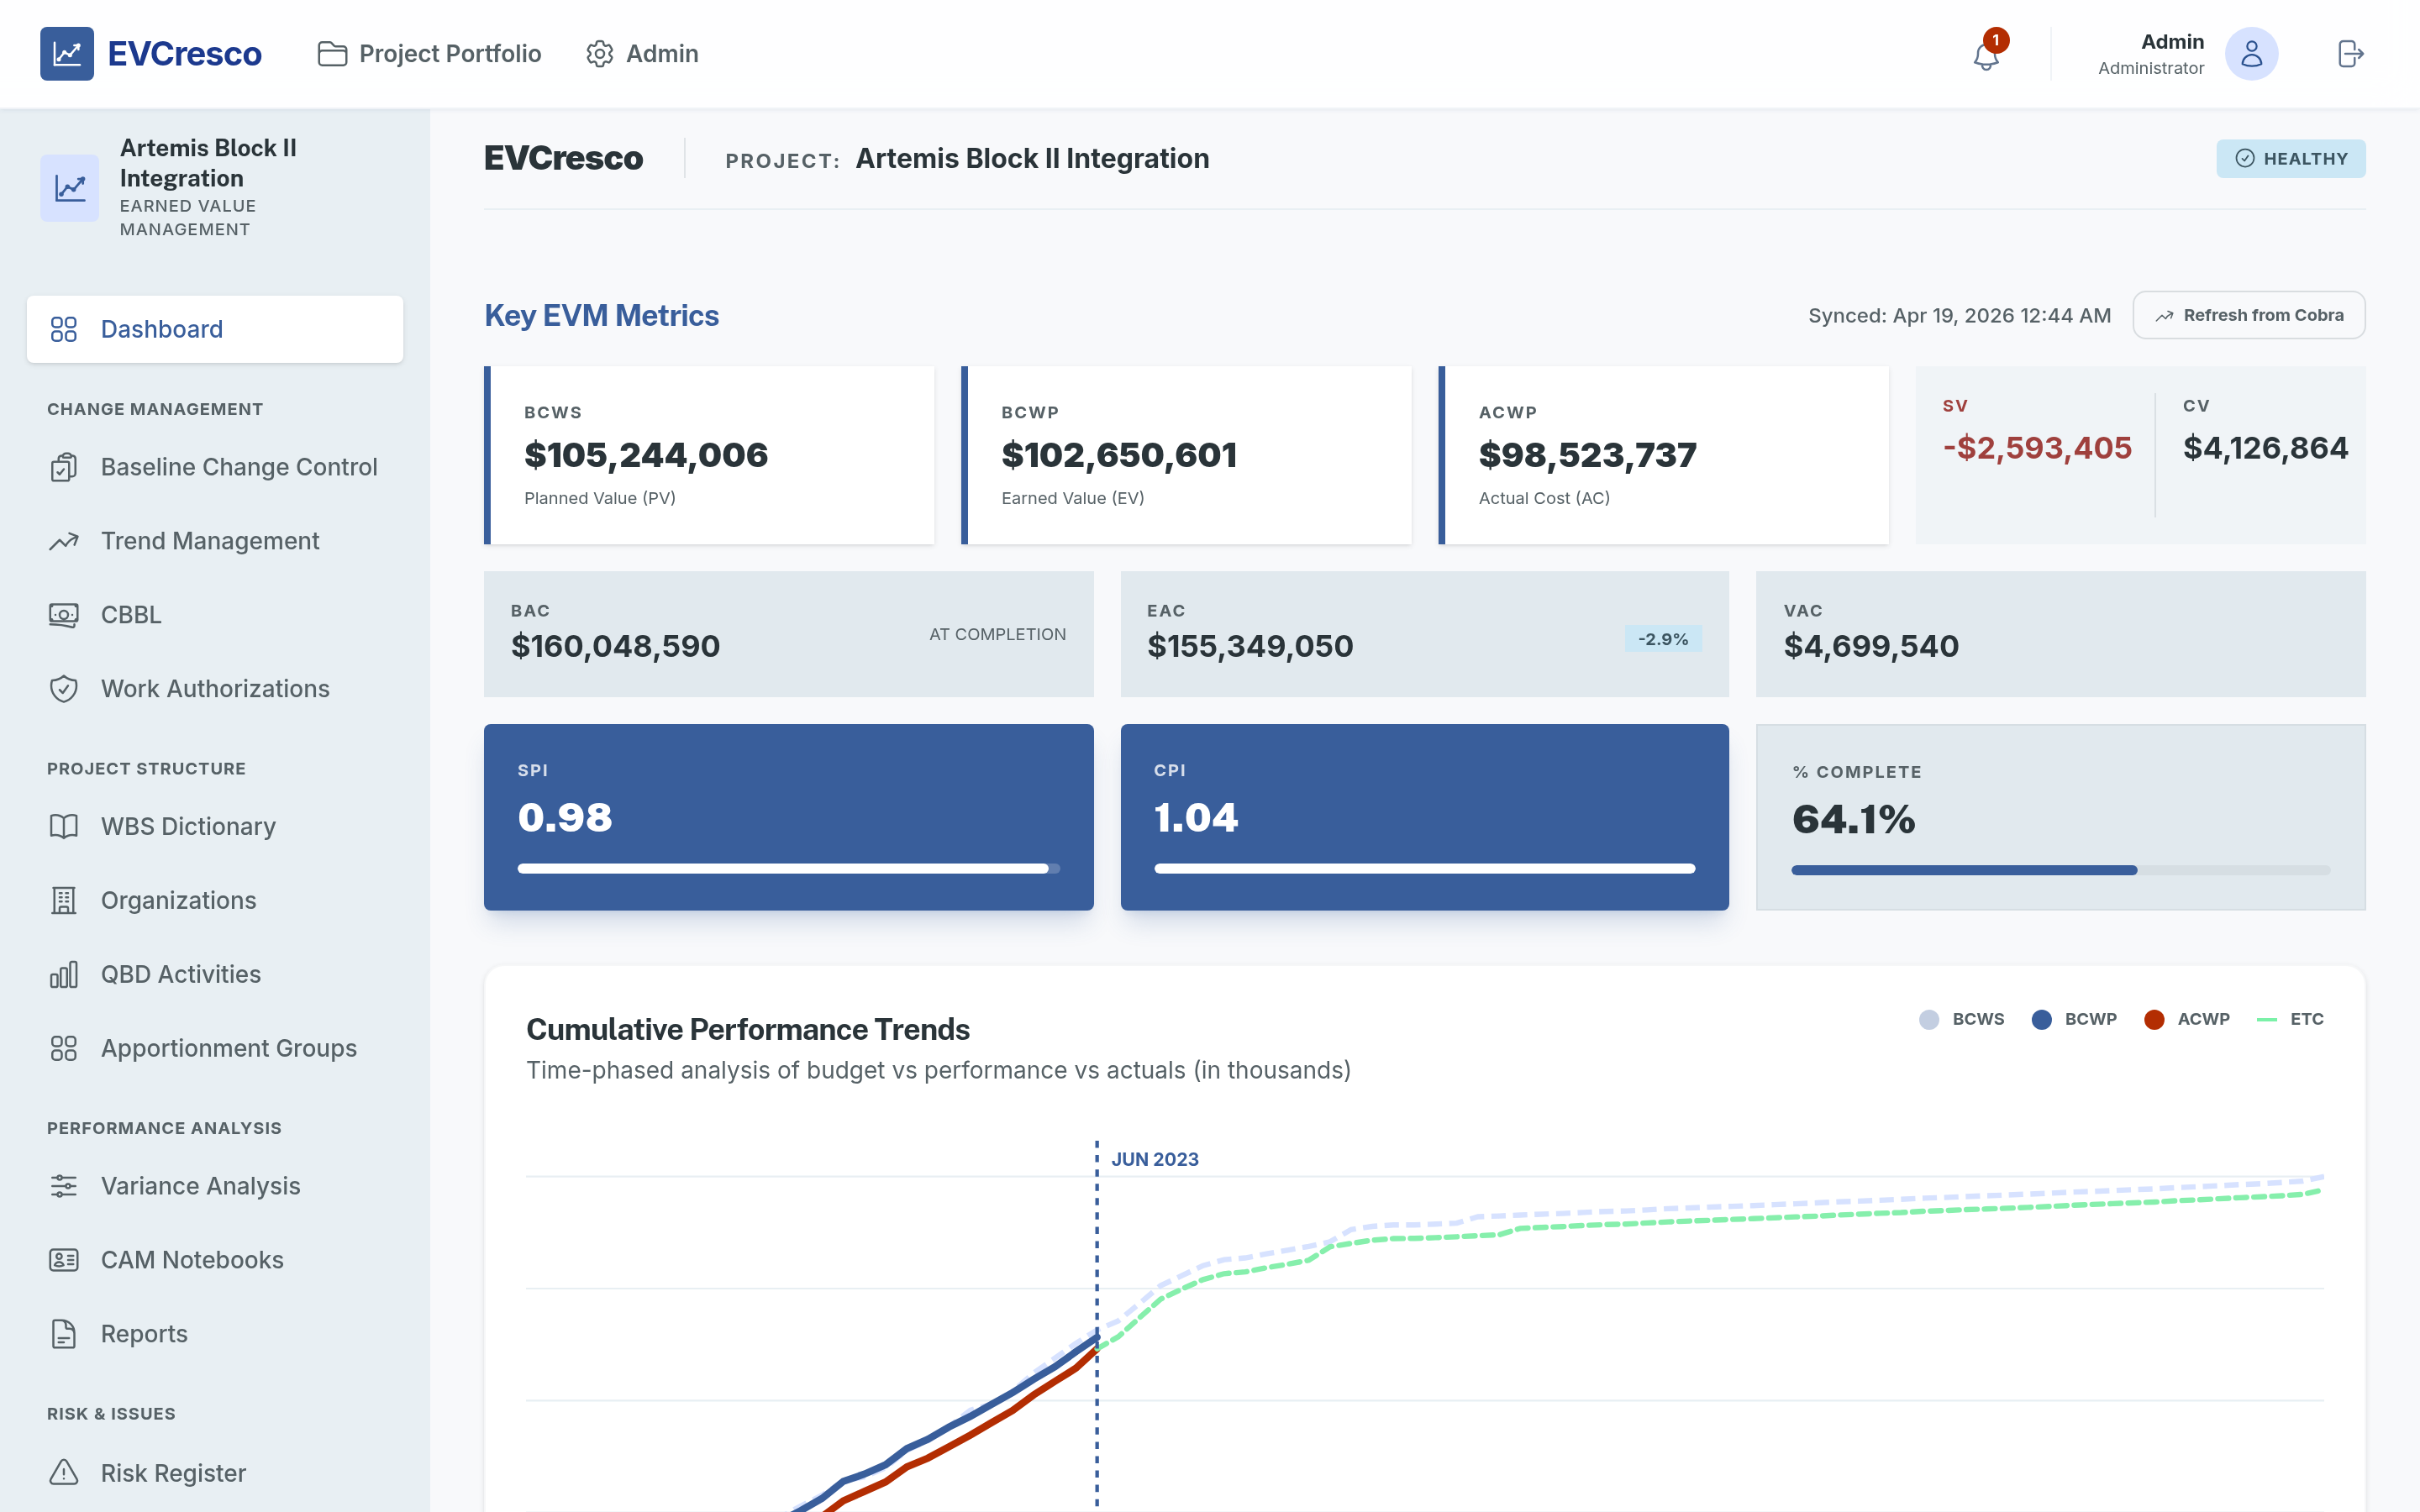Image resolution: width=2420 pixels, height=1512 pixels.
Task: Click the BCWP $102,650,601 card
Action: click(x=1186, y=455)
